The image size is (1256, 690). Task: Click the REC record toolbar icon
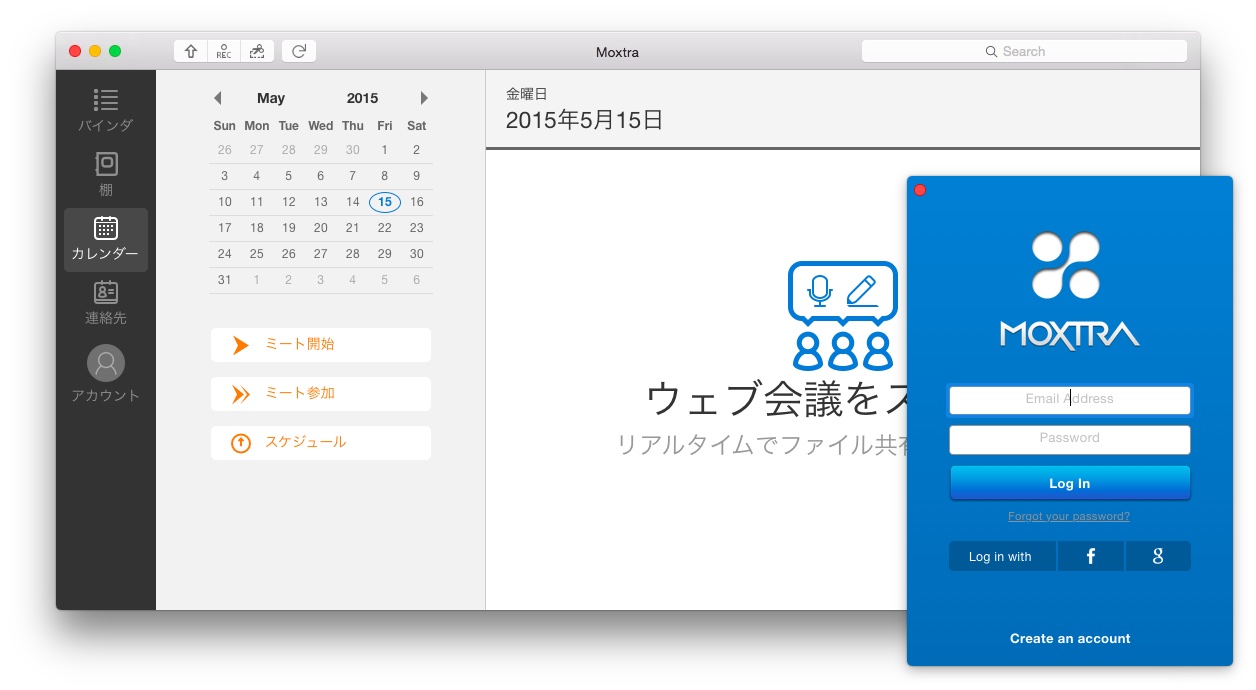coord(223,51)
